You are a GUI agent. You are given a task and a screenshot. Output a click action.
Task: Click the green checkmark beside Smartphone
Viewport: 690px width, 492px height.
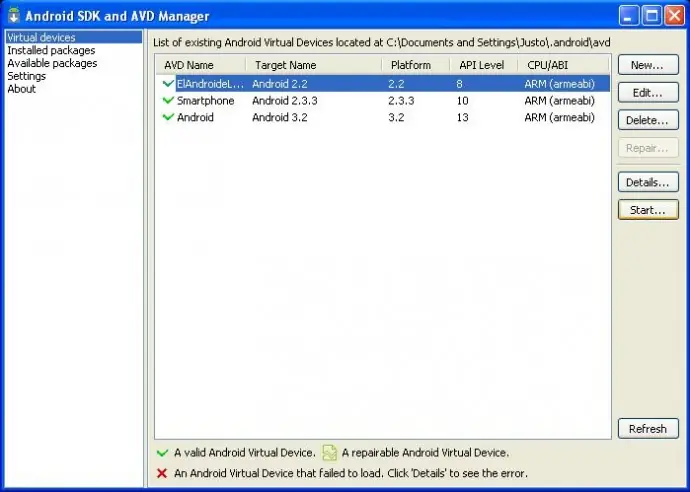[x=168, y=100]
